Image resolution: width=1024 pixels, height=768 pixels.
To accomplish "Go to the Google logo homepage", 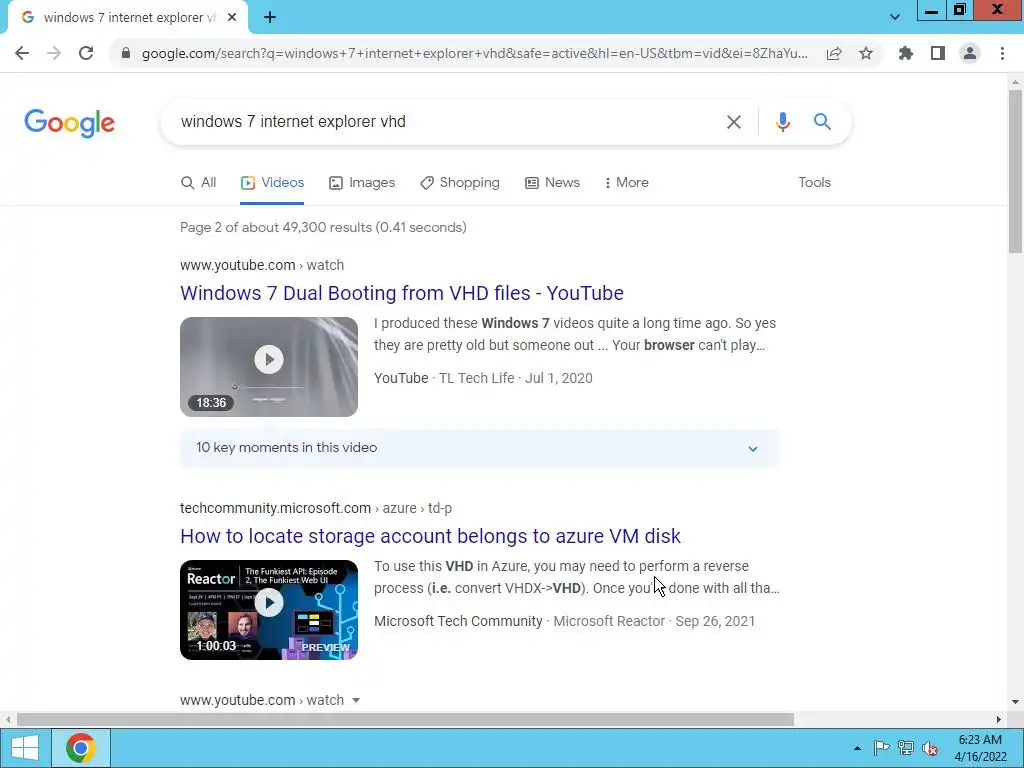I will point(69,123).
